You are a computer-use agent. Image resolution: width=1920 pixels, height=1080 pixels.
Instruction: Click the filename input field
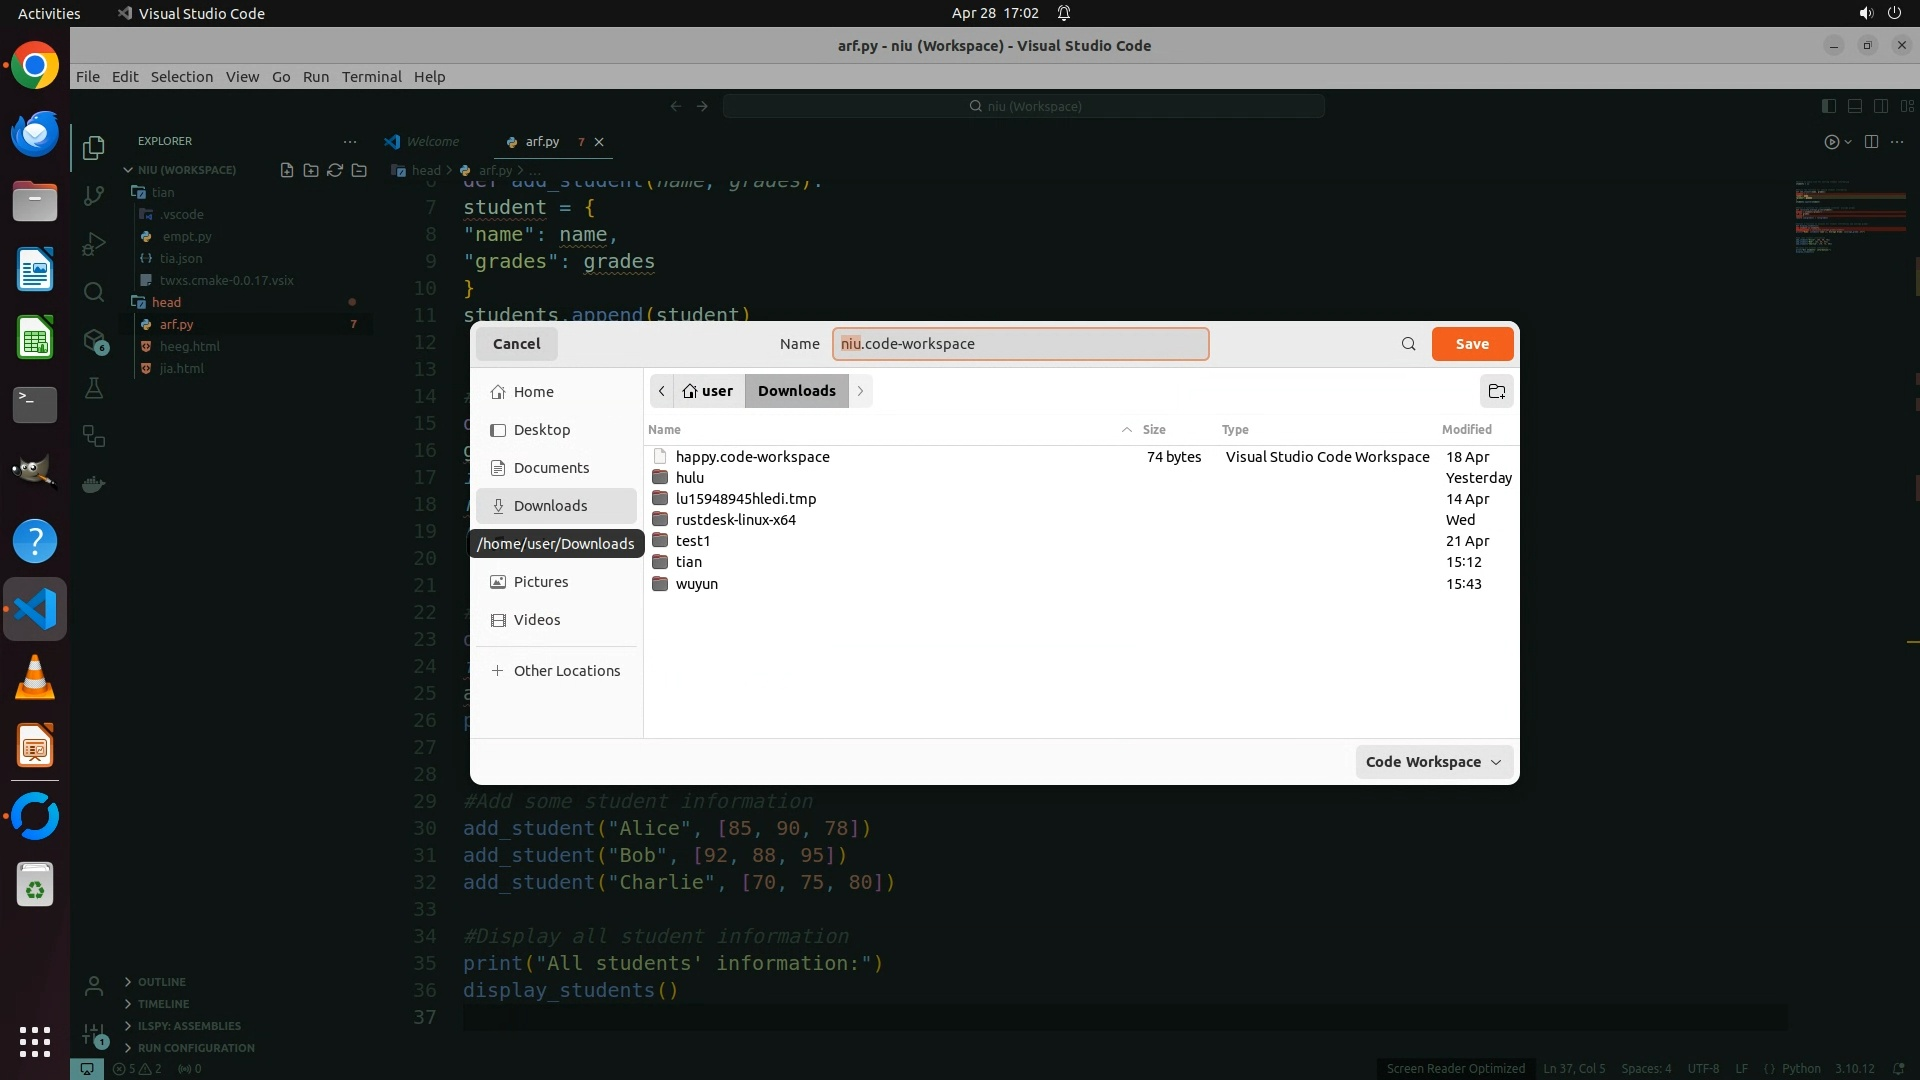[1020, 344]
